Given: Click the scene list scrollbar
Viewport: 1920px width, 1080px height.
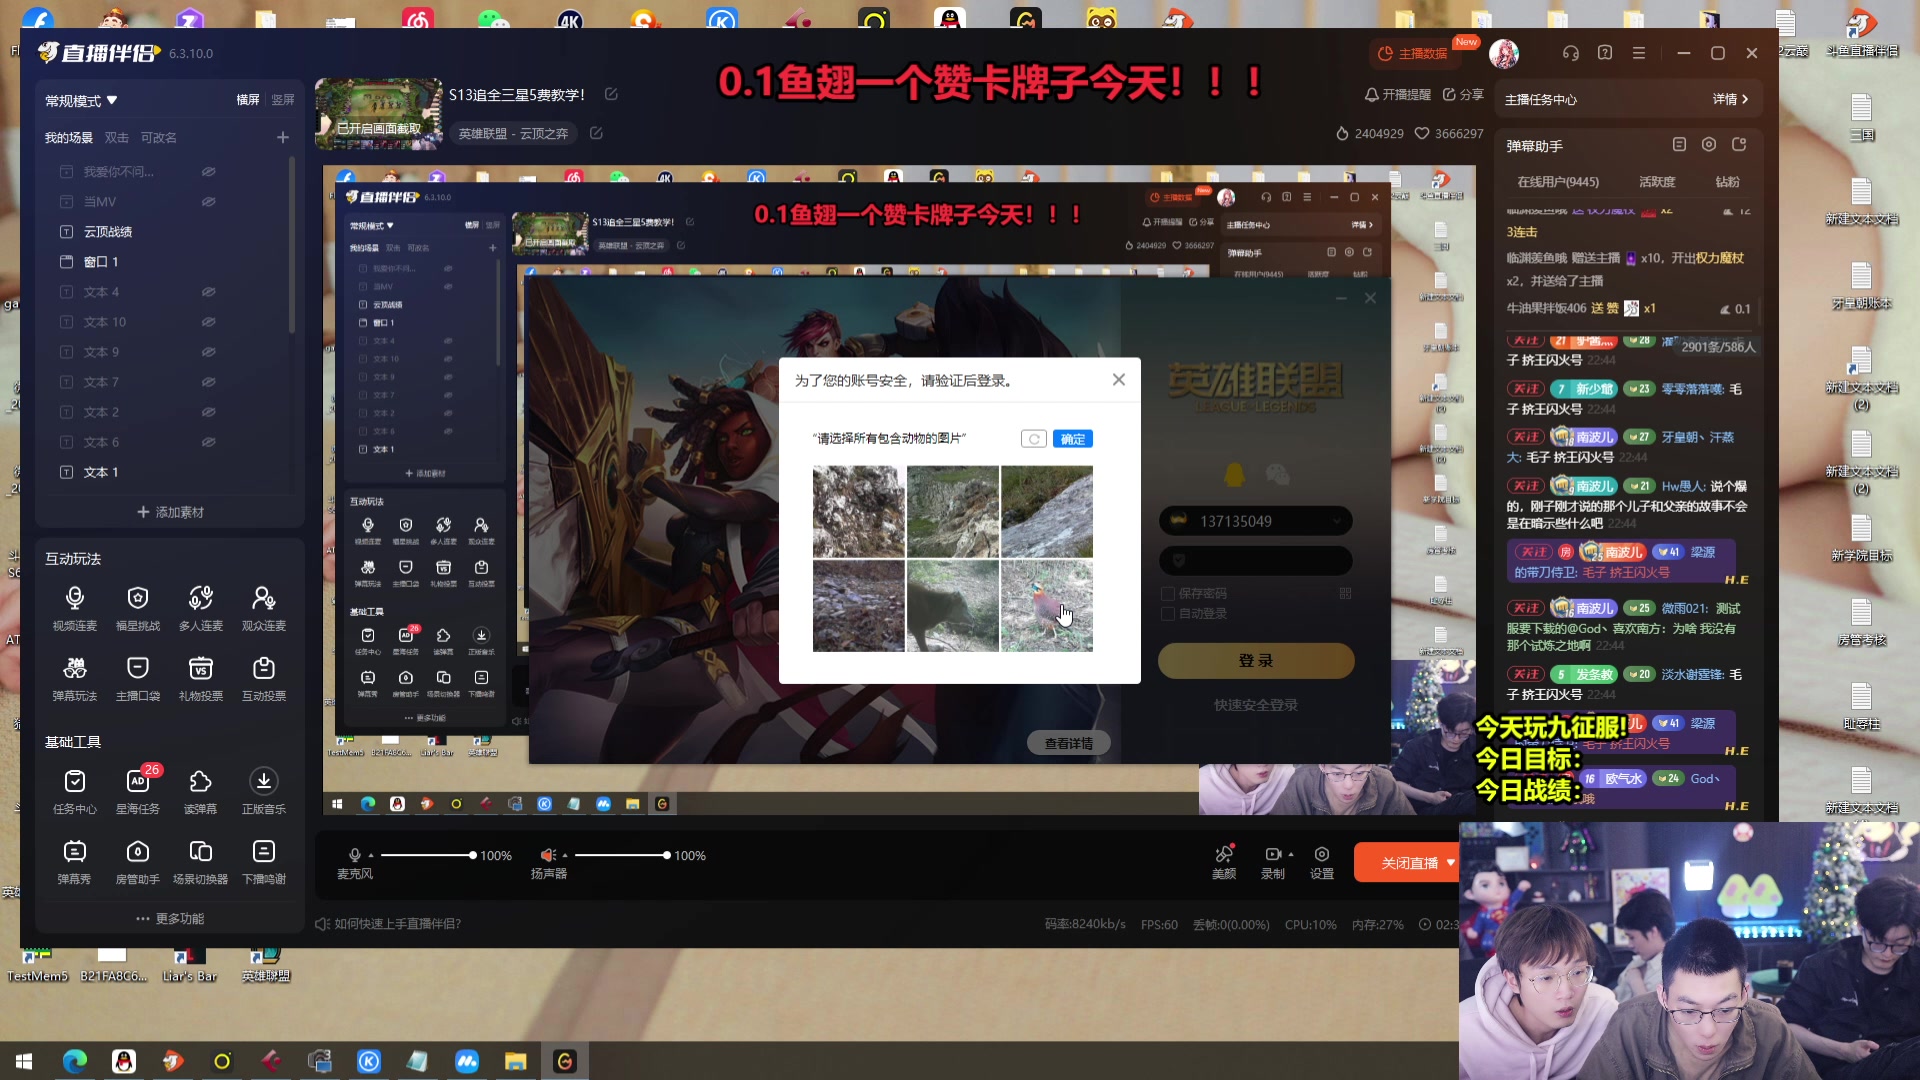Looking at the screenshot, I should [292, 245].
